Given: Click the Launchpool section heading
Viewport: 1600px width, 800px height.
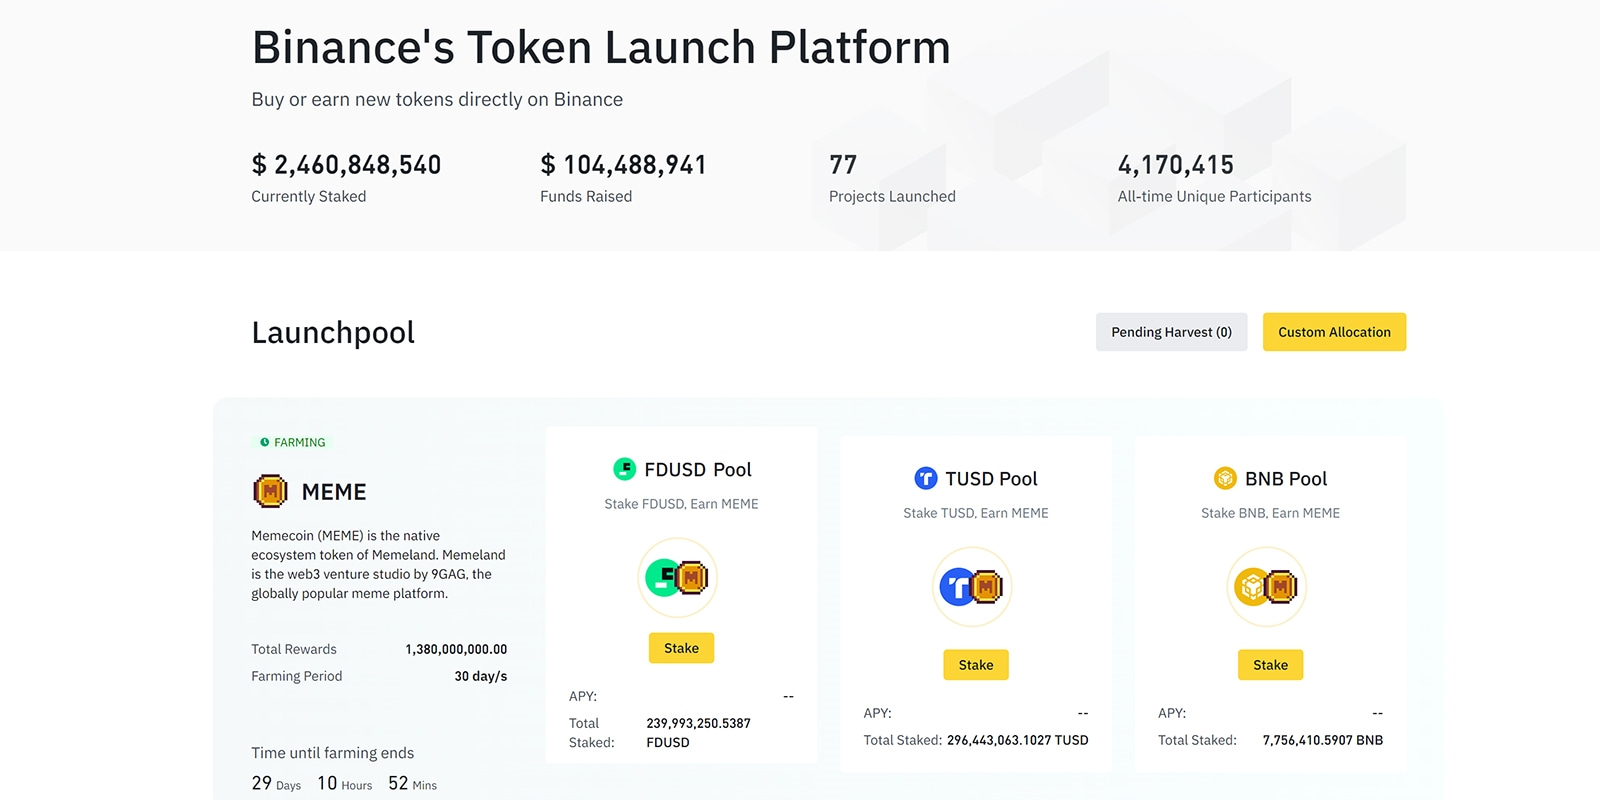Looking at the screenshot, I should (x=333, y=332).
